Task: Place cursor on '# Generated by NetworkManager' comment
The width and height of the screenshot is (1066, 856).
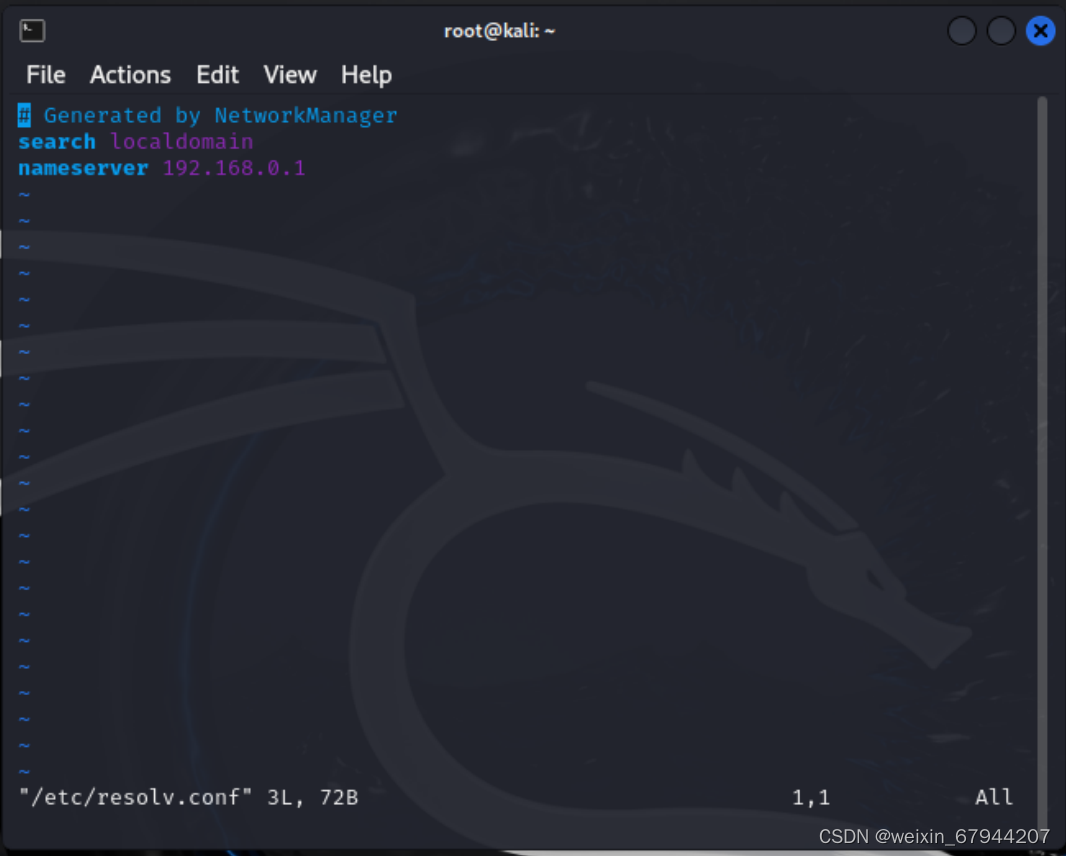Action: pyautogui.click(x=207, y=116)
